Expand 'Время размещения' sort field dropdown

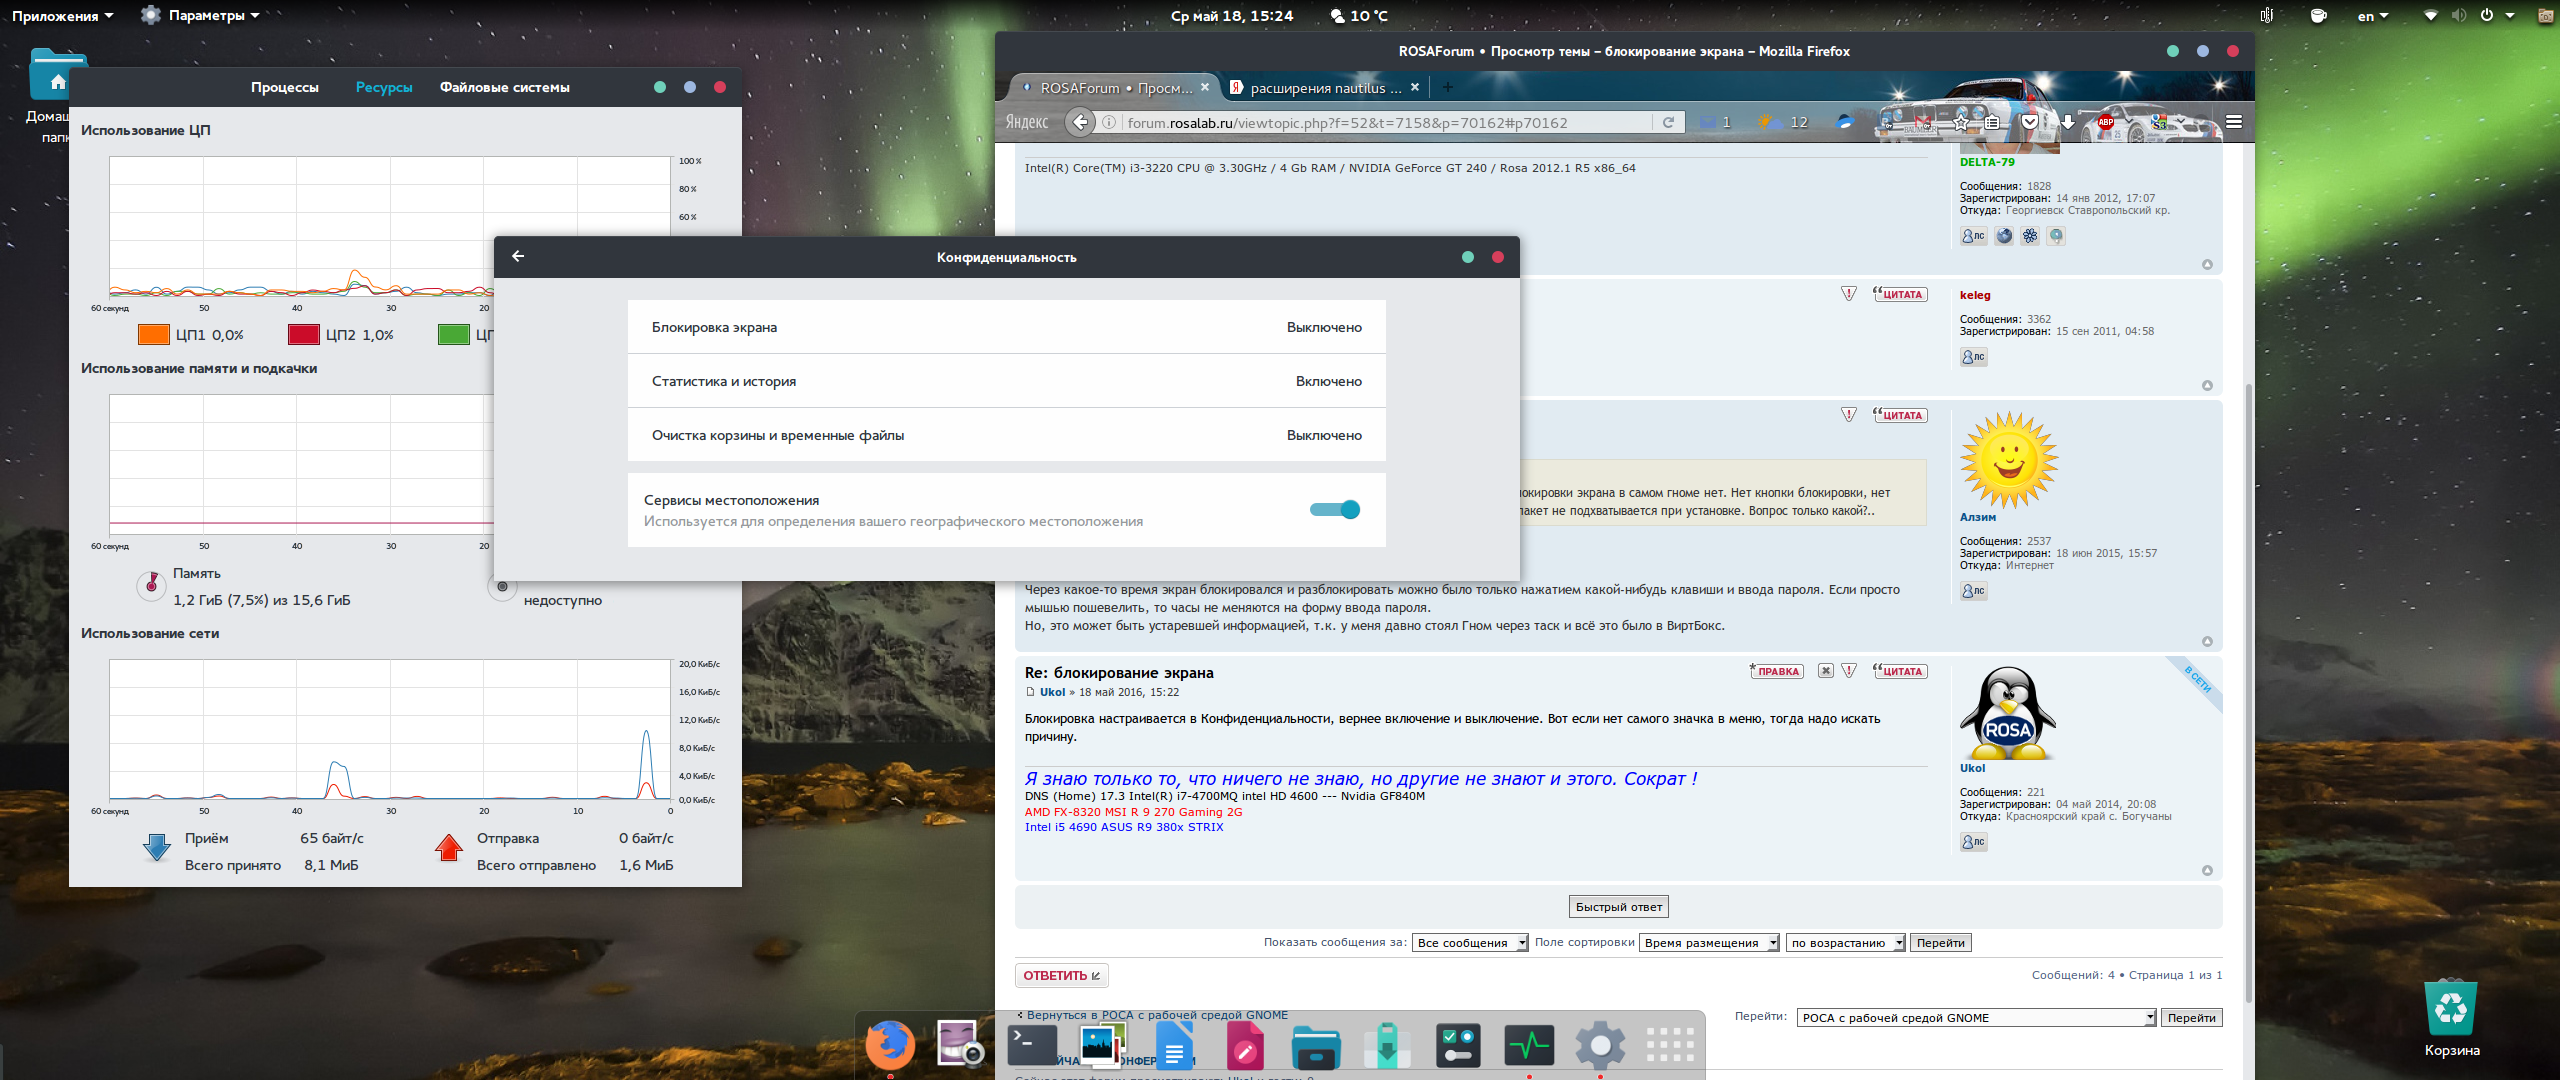click(x=1708, y=943)
